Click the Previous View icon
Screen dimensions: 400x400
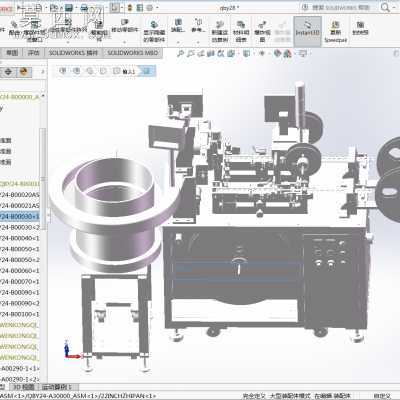pos(201,53)
